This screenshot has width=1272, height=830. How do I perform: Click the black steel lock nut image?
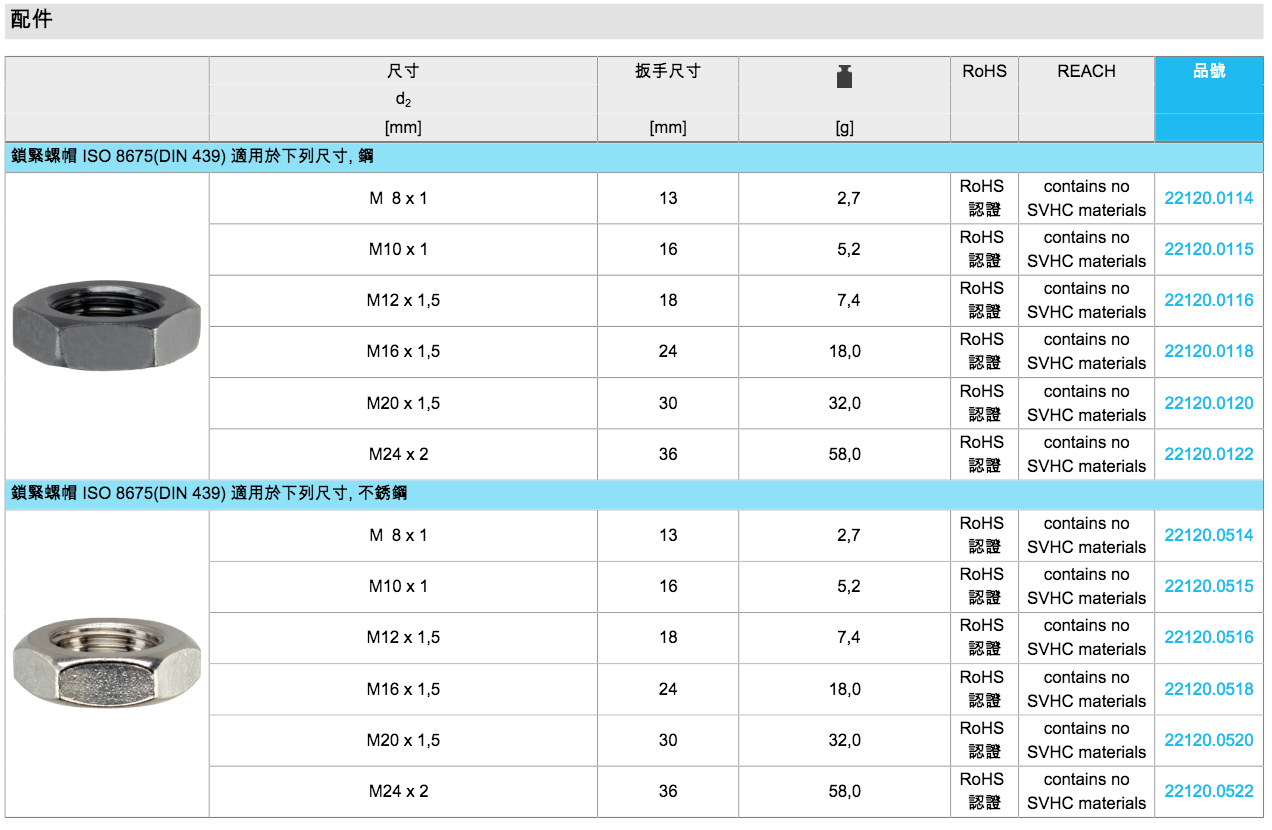(x=107, y=325)
